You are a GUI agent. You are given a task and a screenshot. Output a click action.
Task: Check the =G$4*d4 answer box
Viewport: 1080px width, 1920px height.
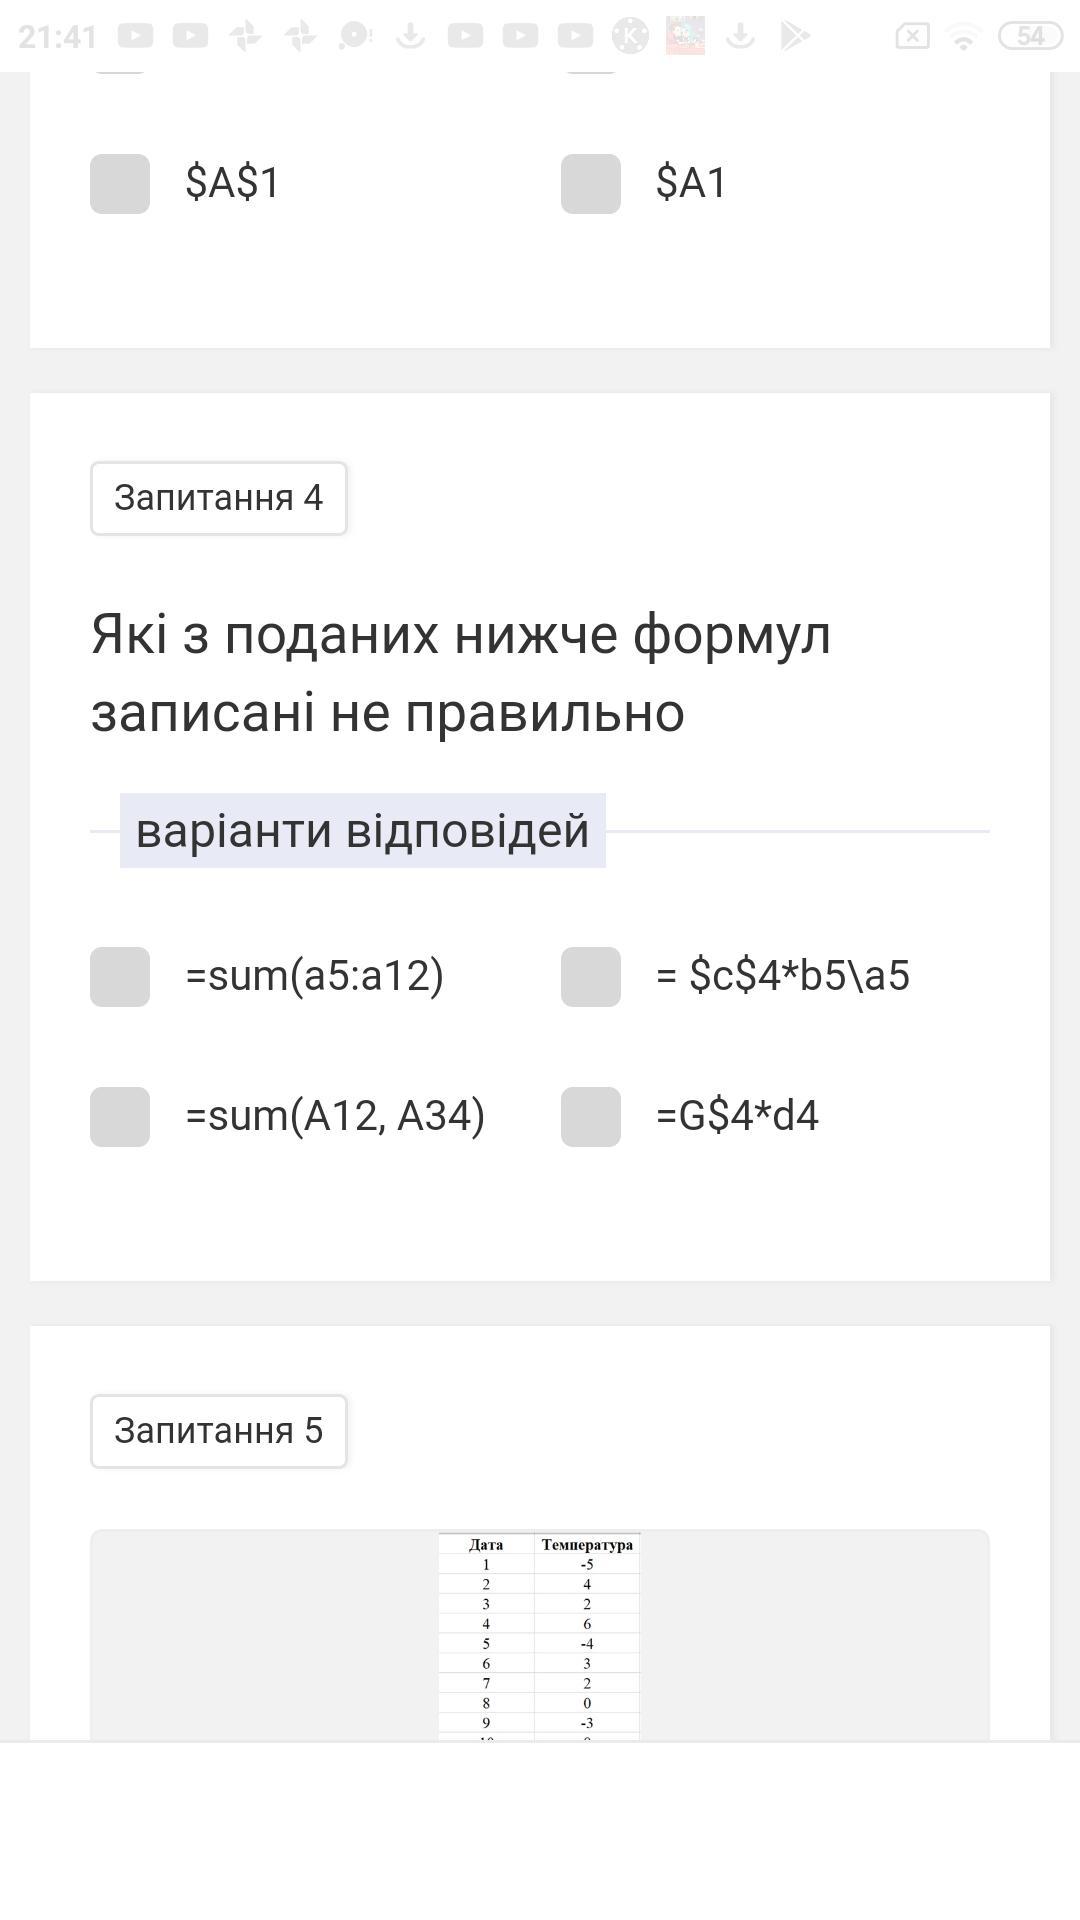(591, 1117)
